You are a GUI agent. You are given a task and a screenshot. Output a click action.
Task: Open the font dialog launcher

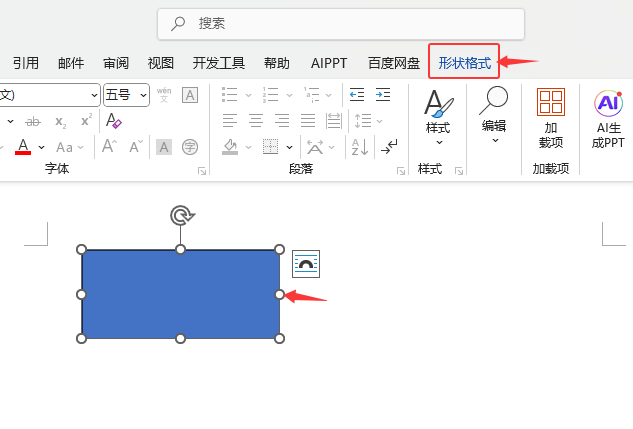pos(202,171)
